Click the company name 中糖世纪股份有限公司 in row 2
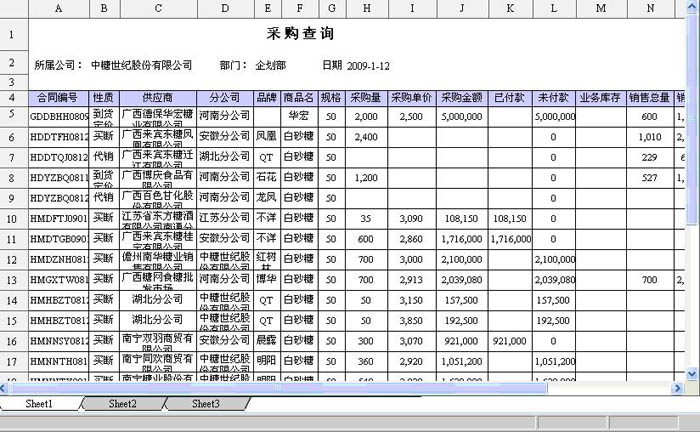 tap(141, 66)
